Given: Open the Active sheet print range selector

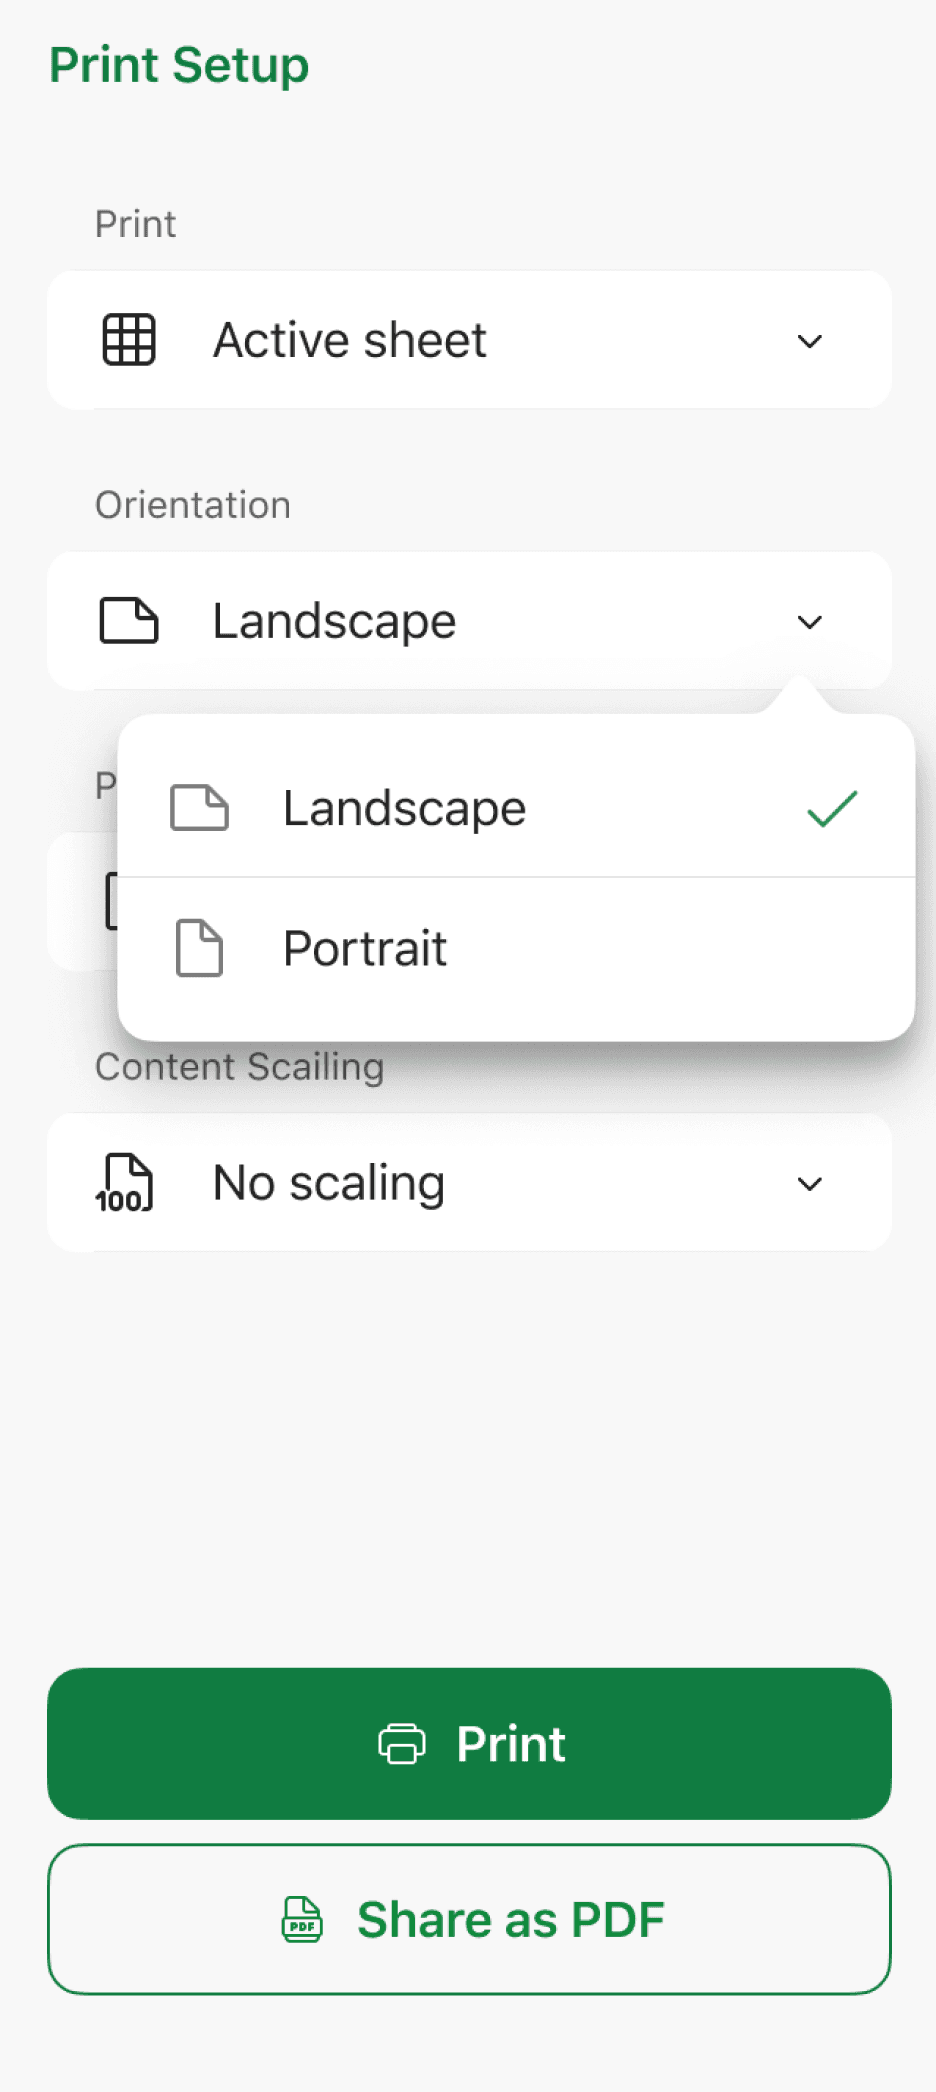Looking at the screenshot, I should 469,340.
